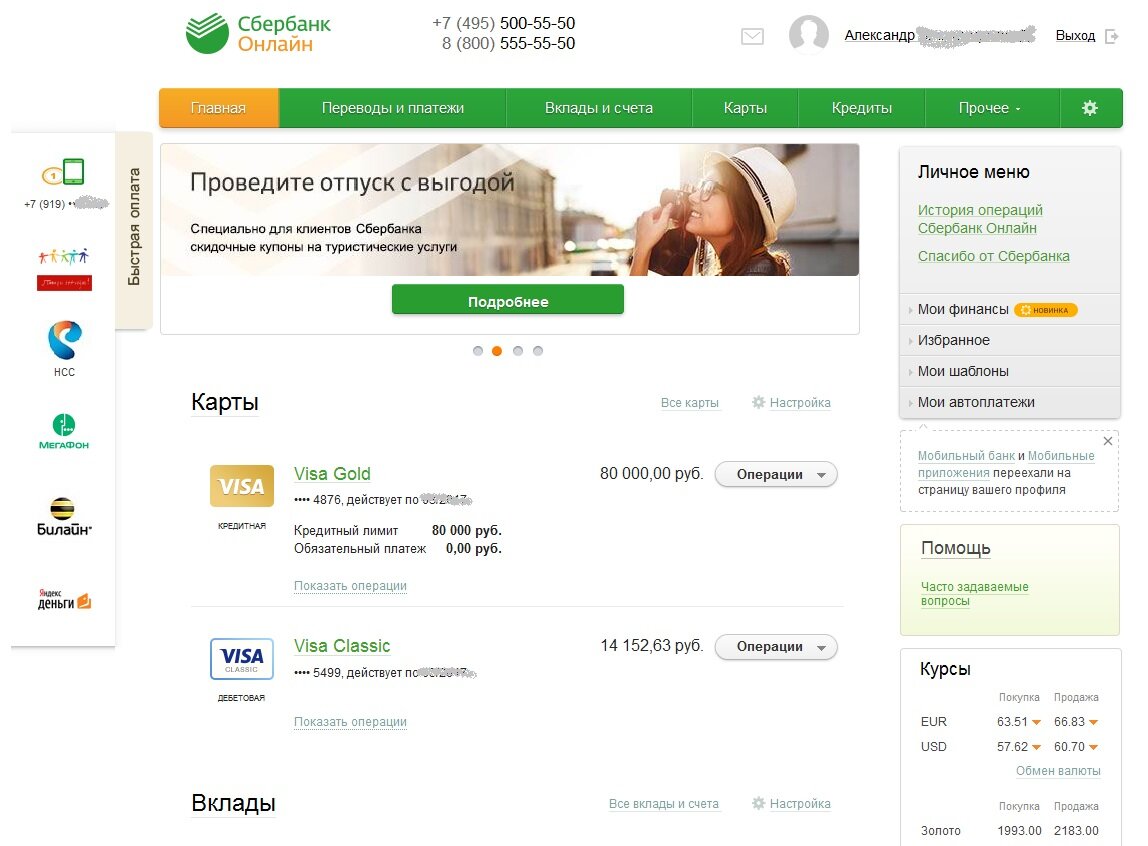Open История операций Сбербанк Онлайн link
1148x846 pixels.
(x=980, y=219)
